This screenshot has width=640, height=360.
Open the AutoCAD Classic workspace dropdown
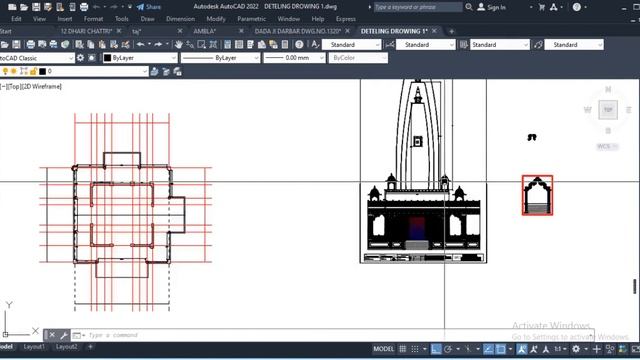point(37,58)
